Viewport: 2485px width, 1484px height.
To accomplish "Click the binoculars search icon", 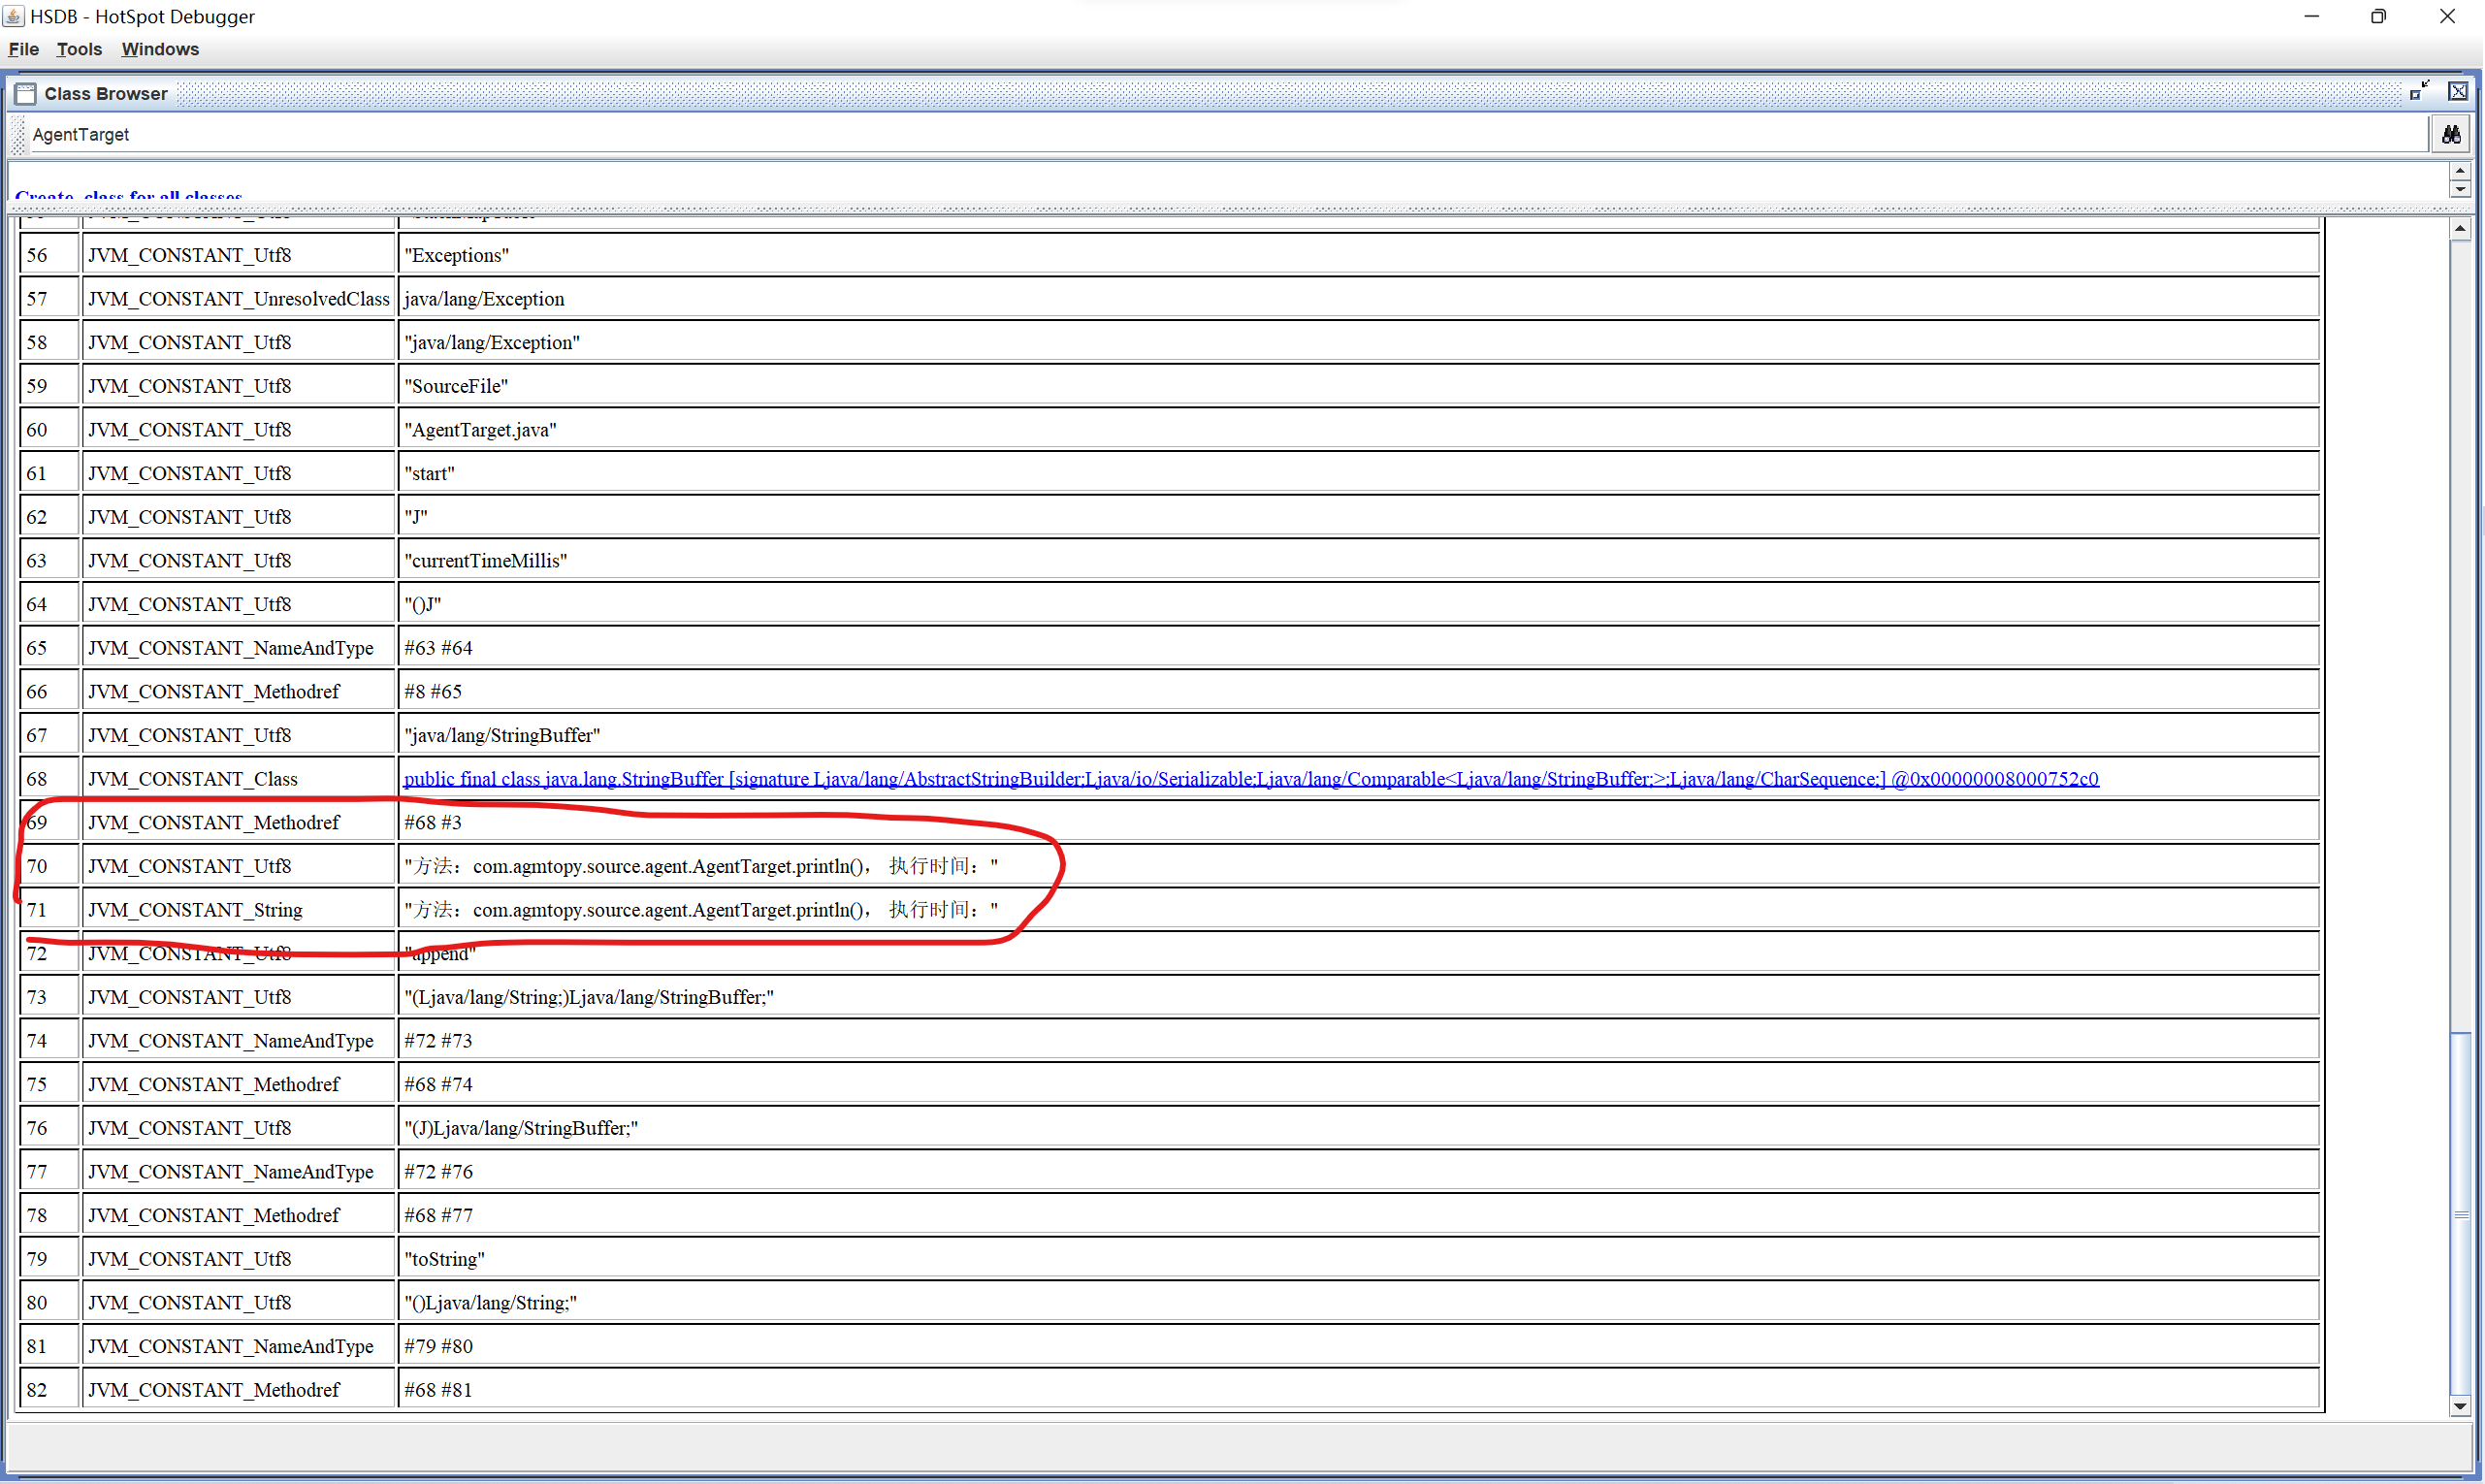I will click(2450, 134).
